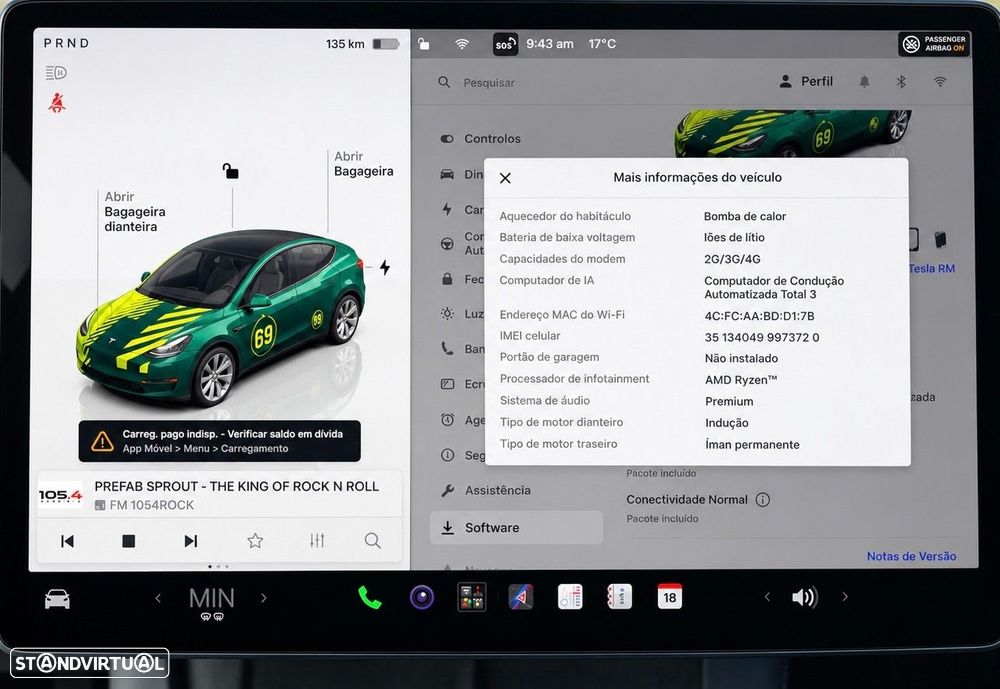
Task: Tap the Passenger Airbag ON indicator
Action: (934, 44)
